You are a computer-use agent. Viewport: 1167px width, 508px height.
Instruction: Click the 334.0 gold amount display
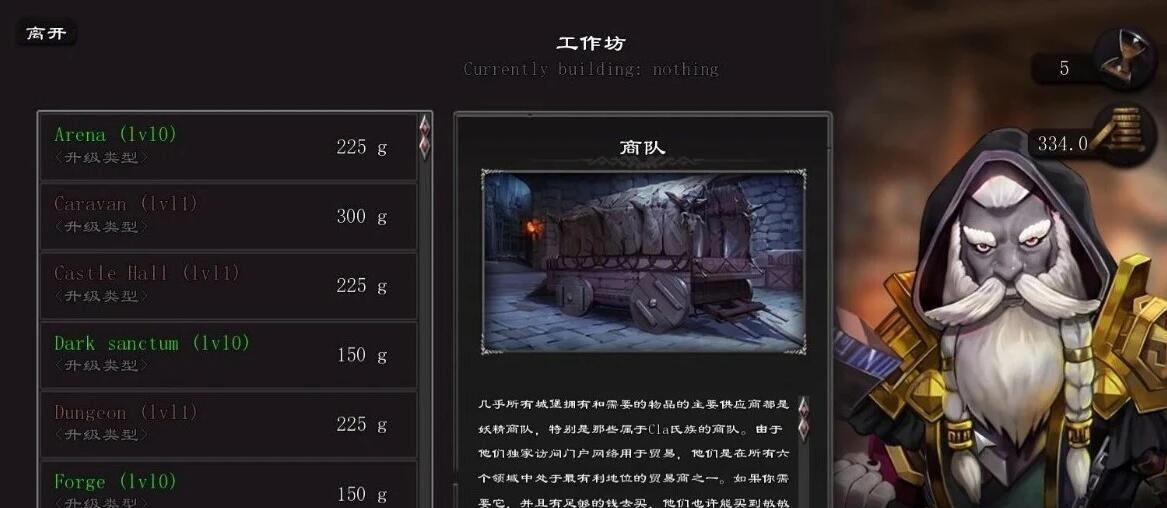[x=1062, y=144]
